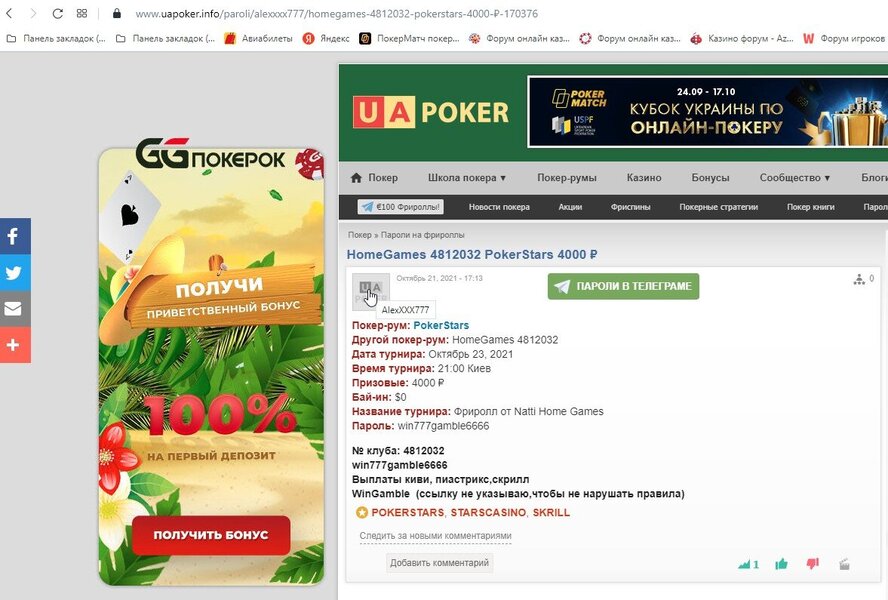Viewport: 888px width, 600px height.
Task: Expand the Сообщество dropdown menu
Action: click(x=795, y=178)
